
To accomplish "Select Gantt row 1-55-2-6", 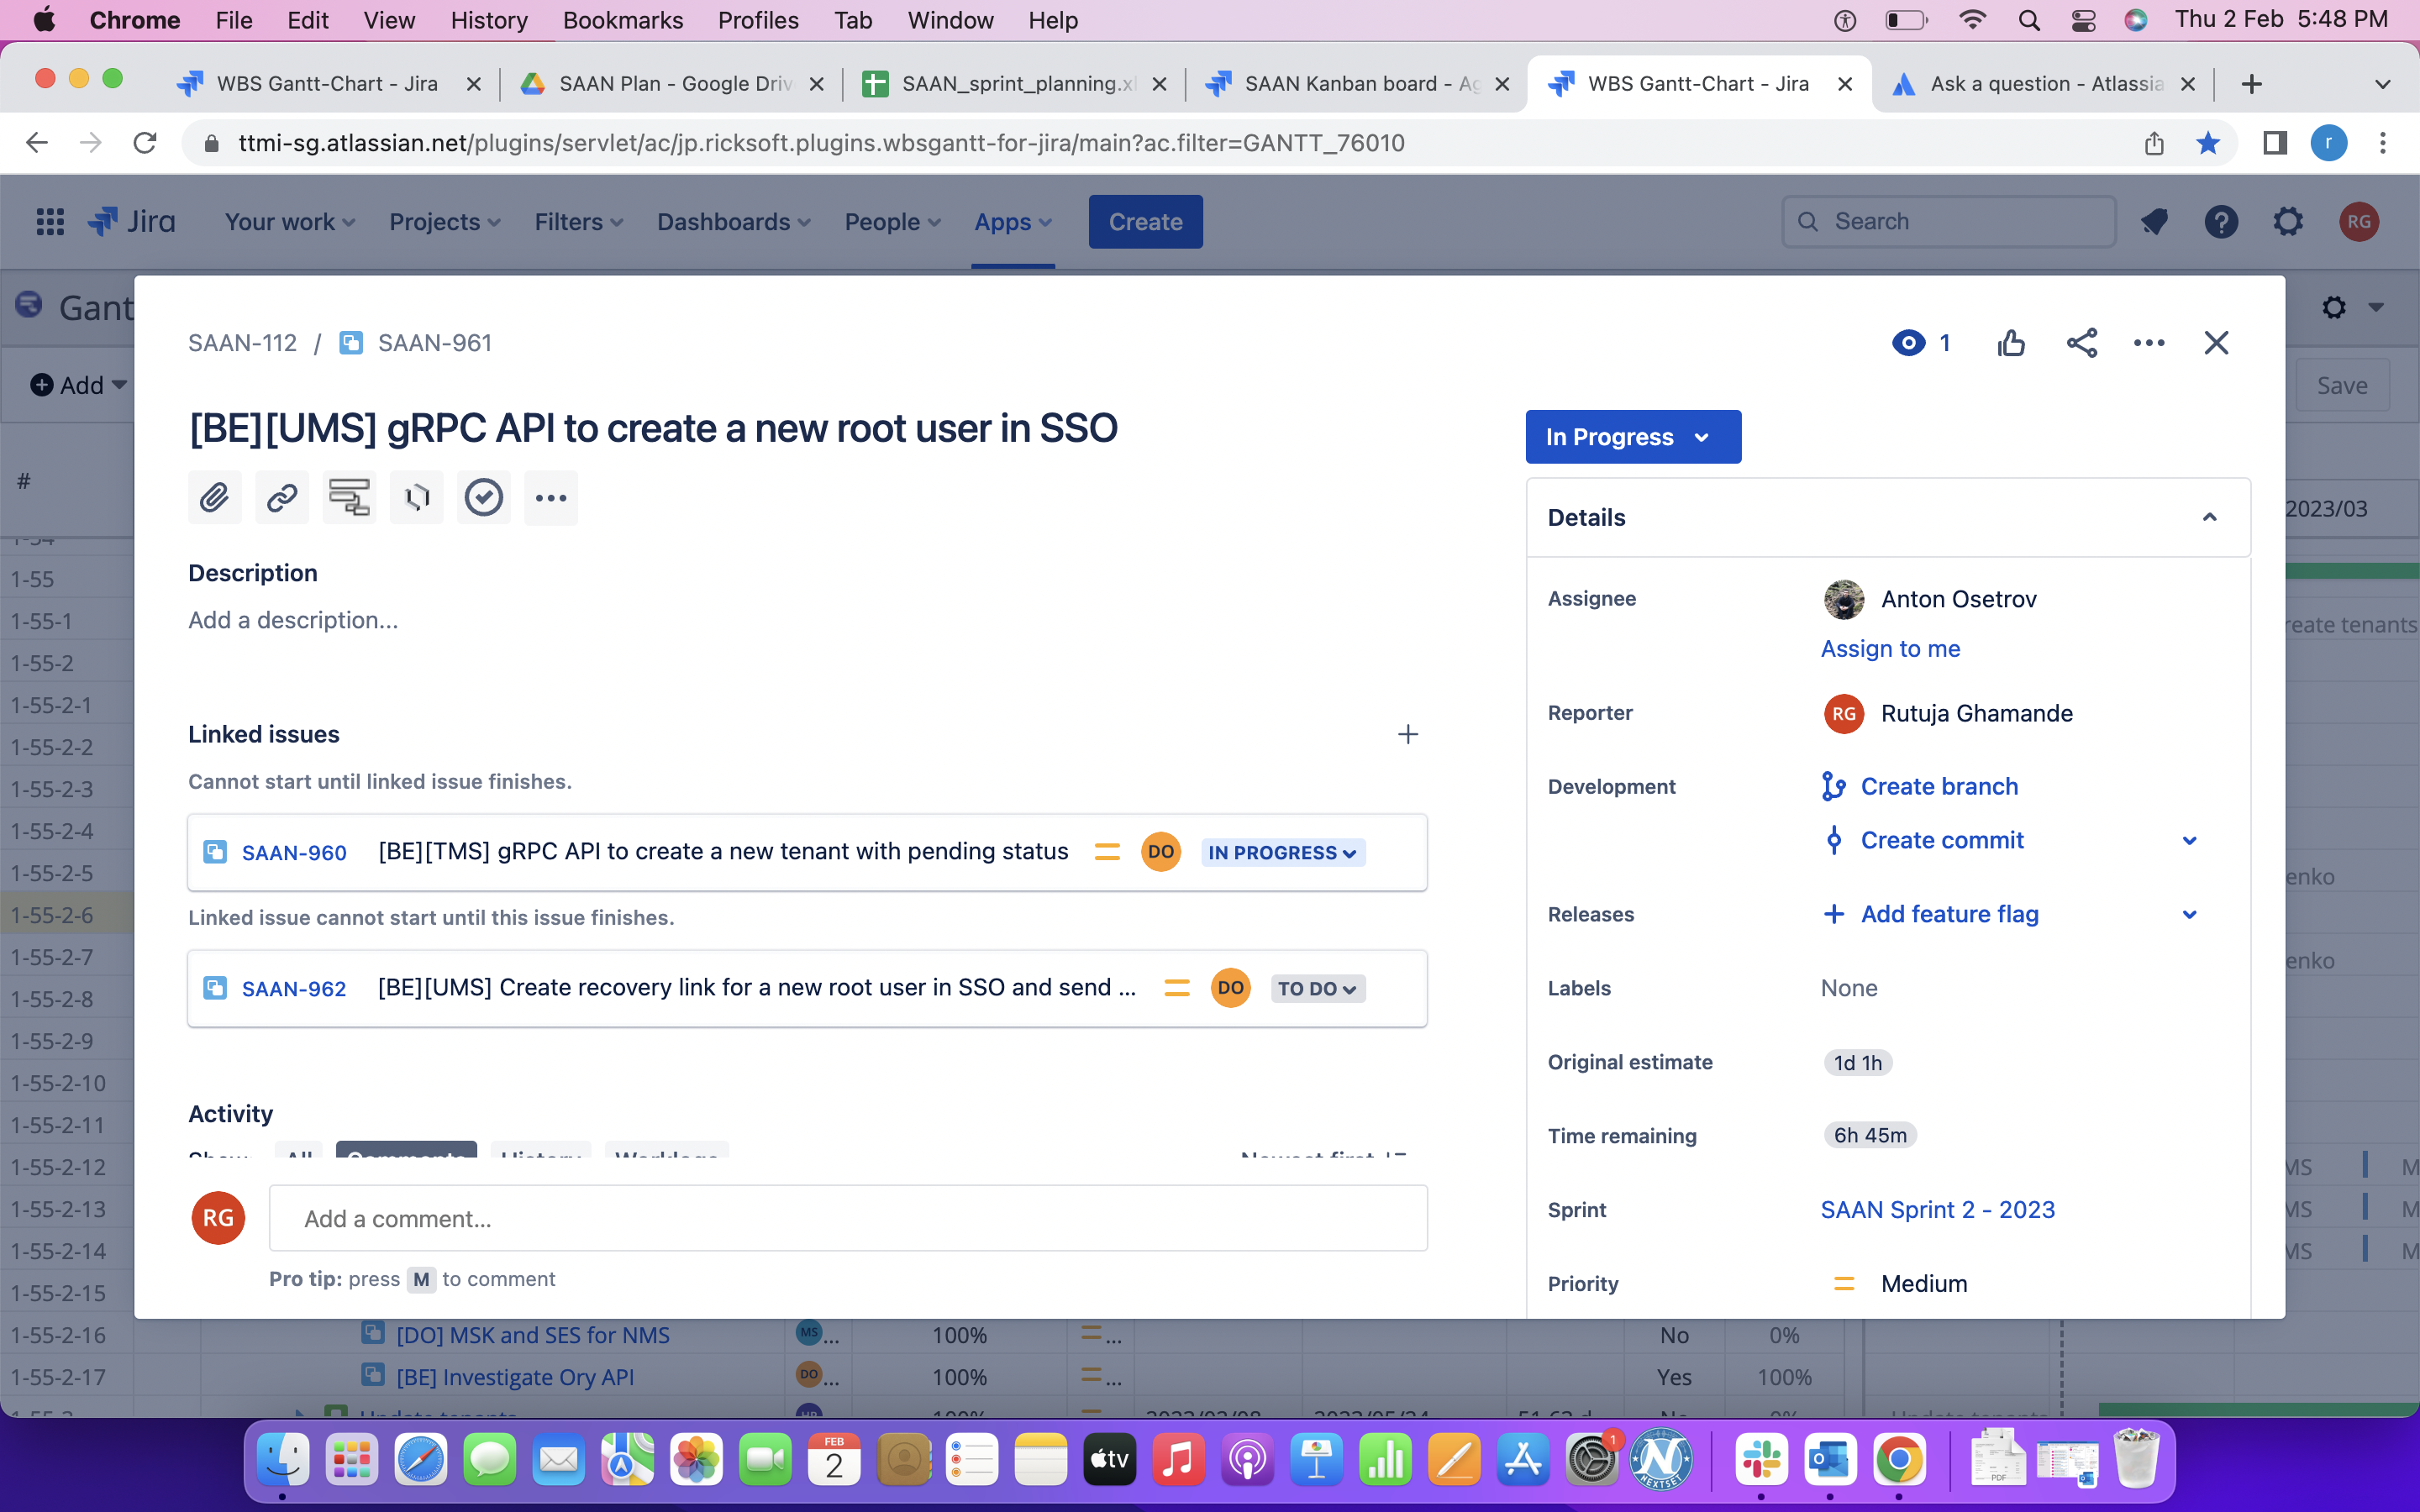I will [67, 914].
